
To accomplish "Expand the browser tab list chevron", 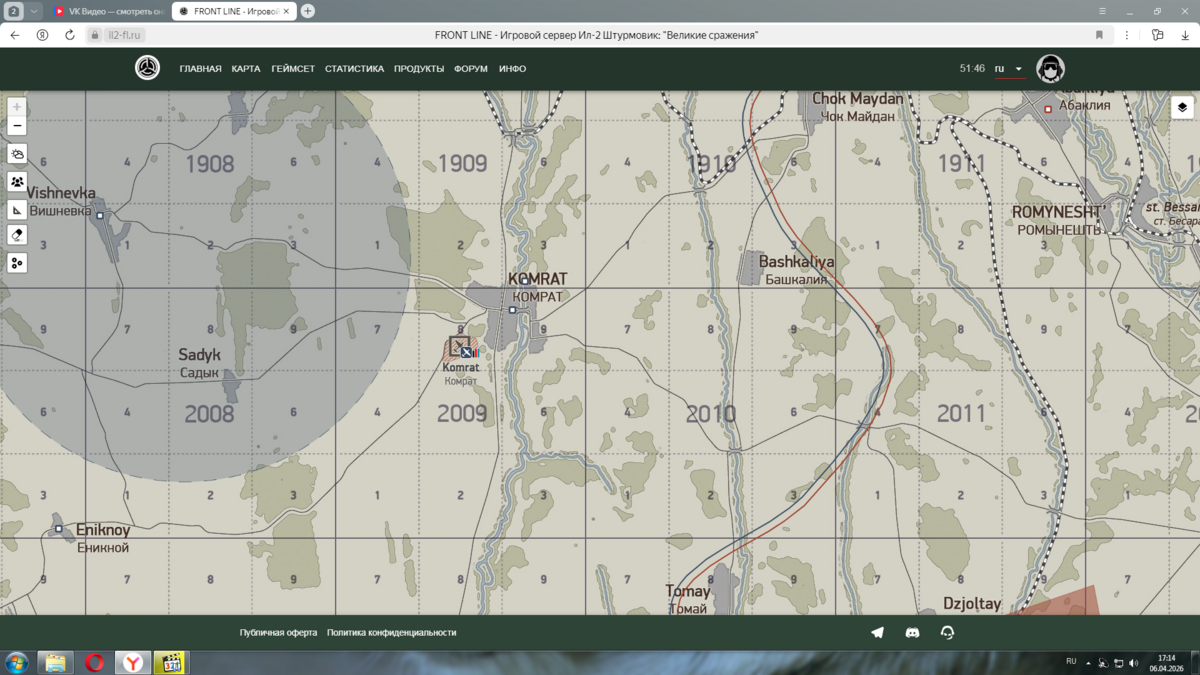I will pos(34,11).
